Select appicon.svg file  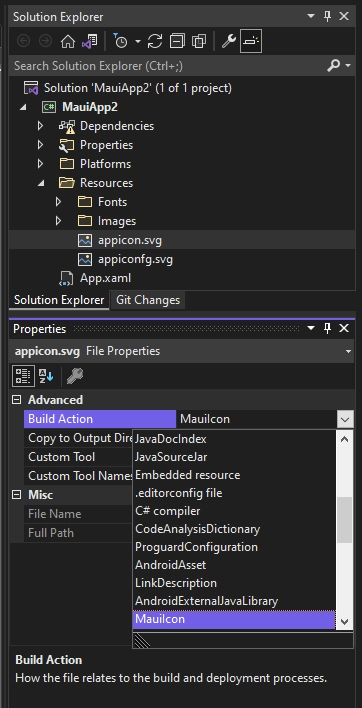[130, 240]
